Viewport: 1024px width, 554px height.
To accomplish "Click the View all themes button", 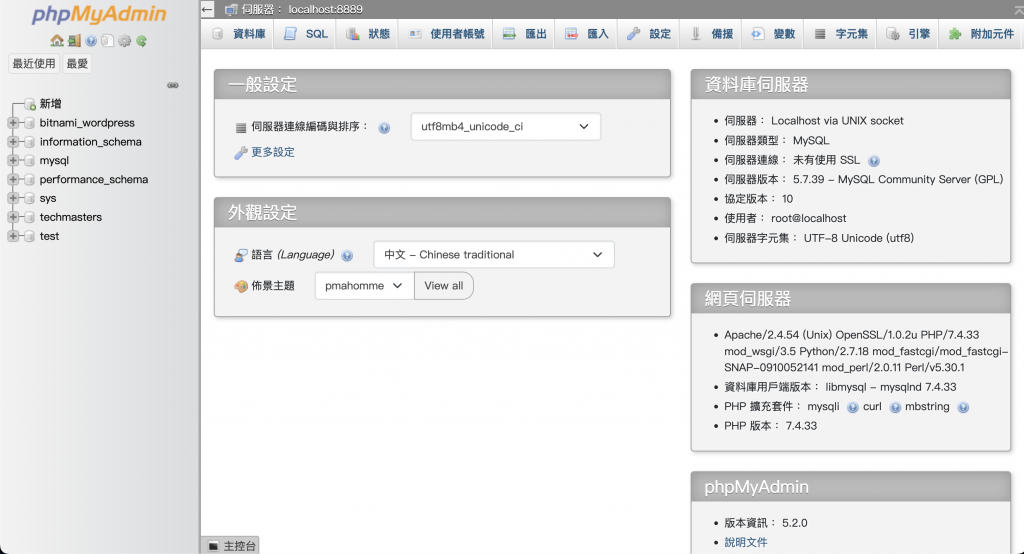I will (x=443, y=286).
